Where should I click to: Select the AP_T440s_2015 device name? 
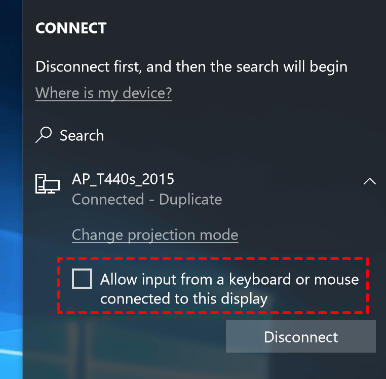(123, 179)
